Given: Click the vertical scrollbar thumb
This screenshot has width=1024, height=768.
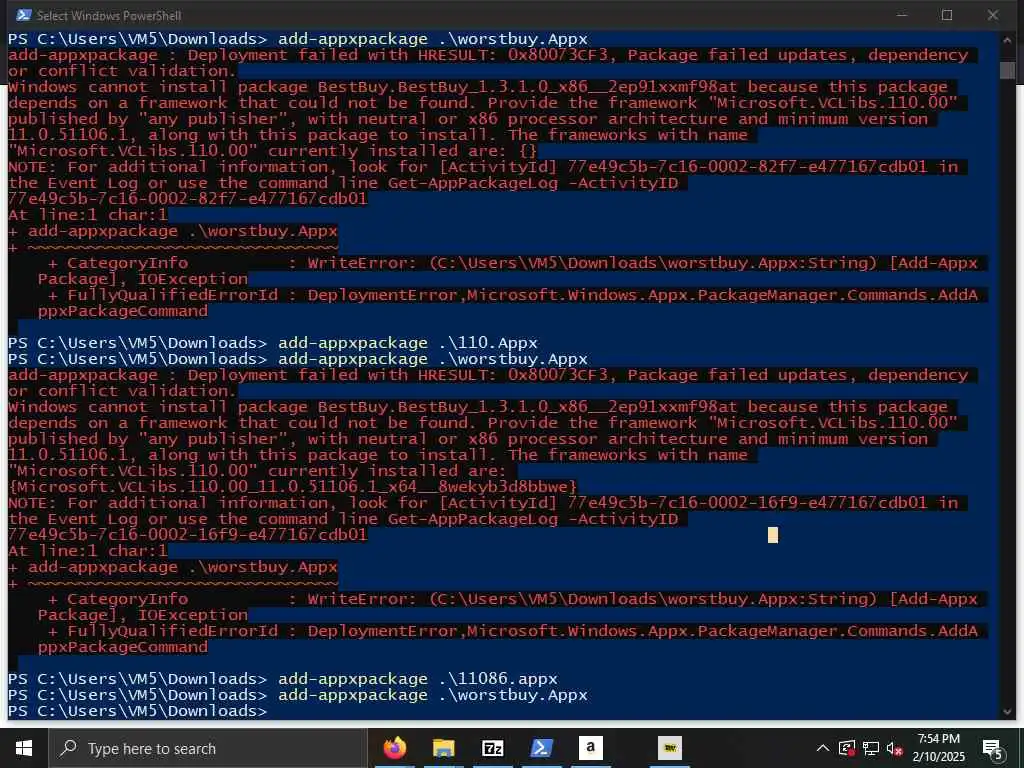Looking at the screenshot, I should tap(1007, 71).
